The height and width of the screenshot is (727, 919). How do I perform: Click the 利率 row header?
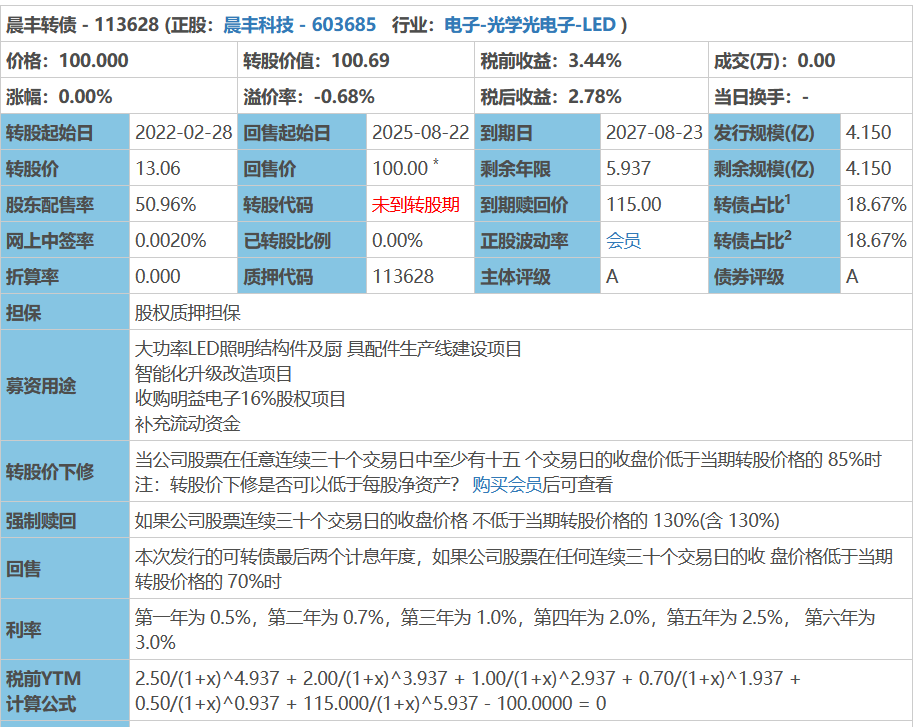point(65,629)
